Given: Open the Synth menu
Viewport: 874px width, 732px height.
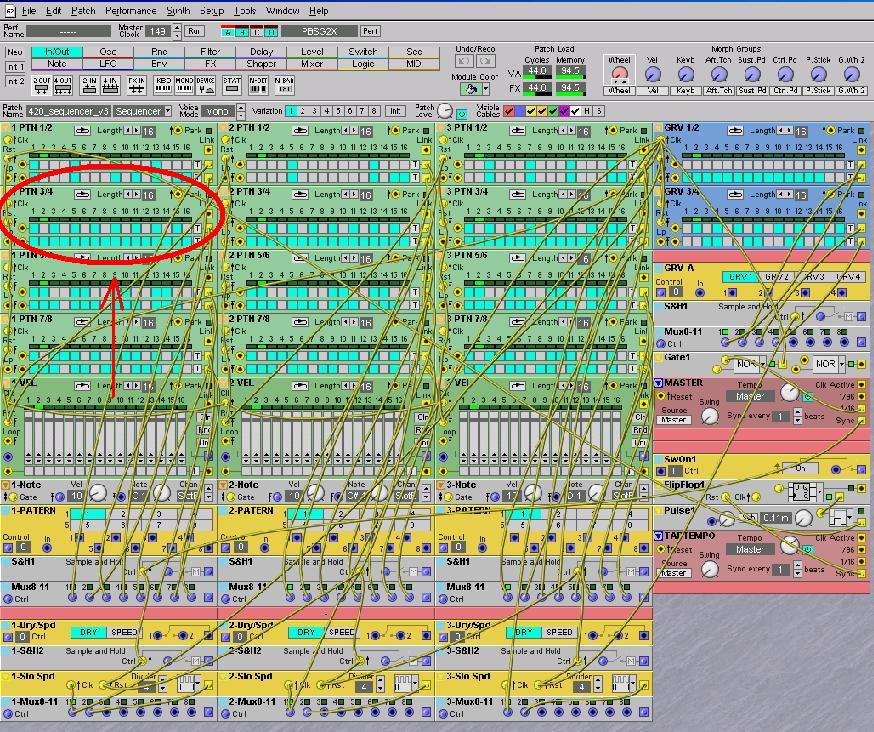Looking at the screenshot, I should (x=178, y=11).
